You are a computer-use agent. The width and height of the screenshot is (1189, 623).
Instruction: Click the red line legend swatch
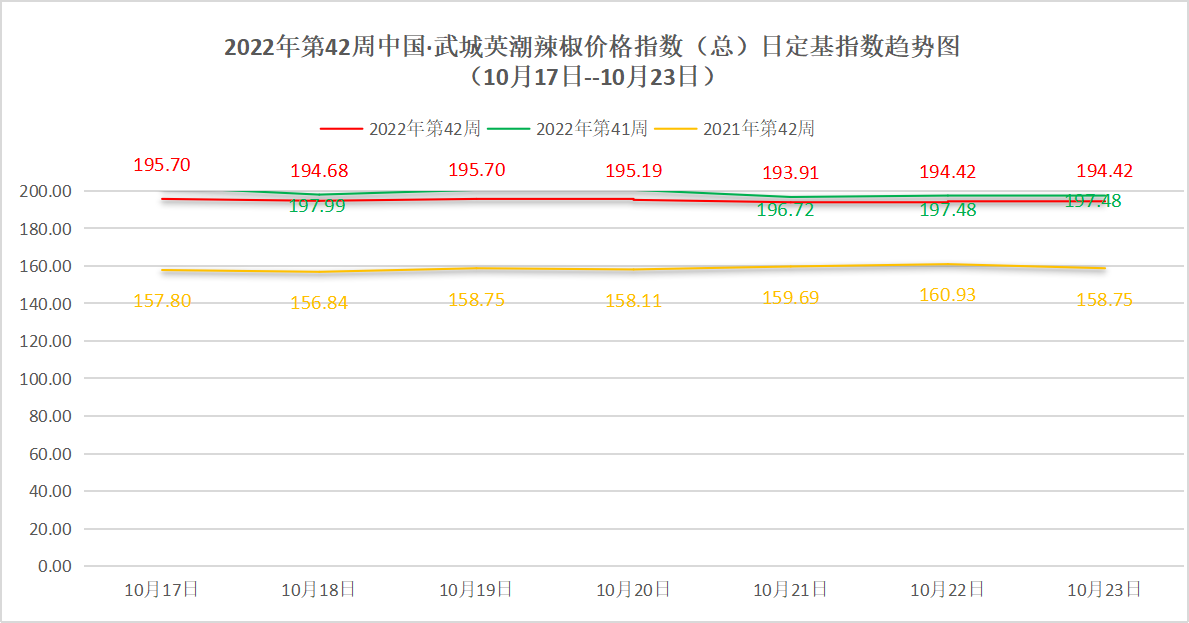click(341, 129)
